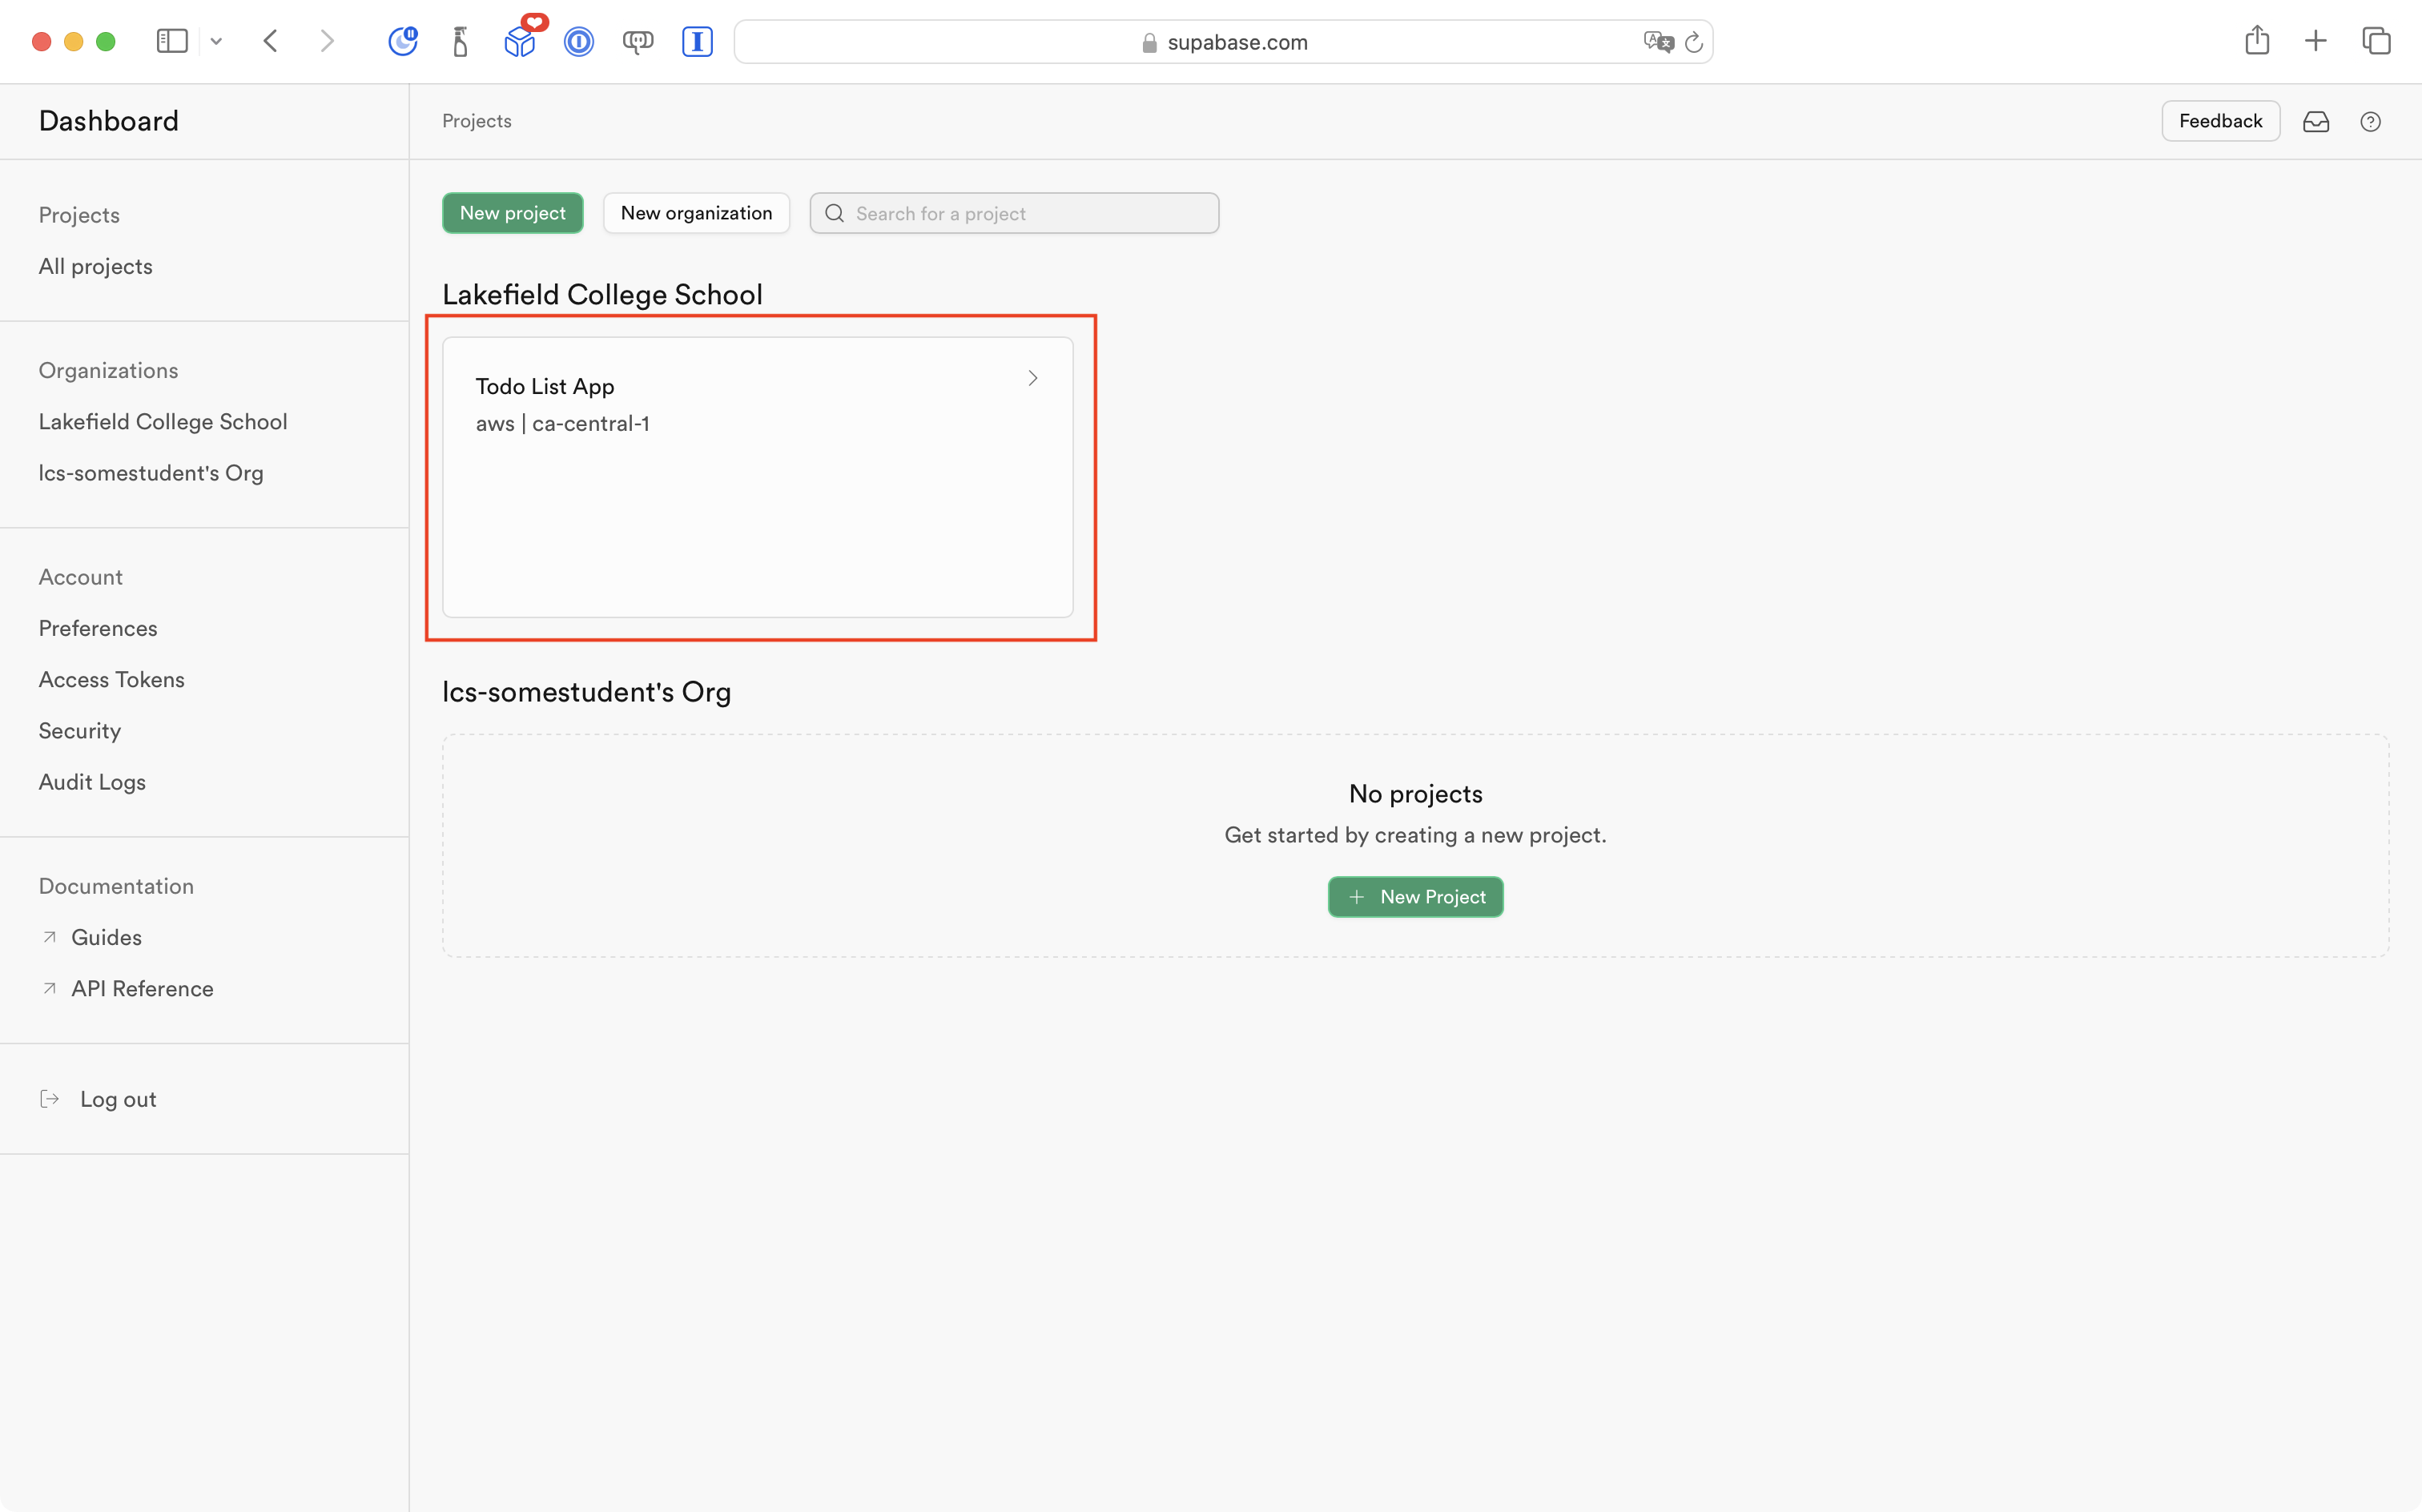Select Access Tokens in the Account section

click(x=112, y=679)
